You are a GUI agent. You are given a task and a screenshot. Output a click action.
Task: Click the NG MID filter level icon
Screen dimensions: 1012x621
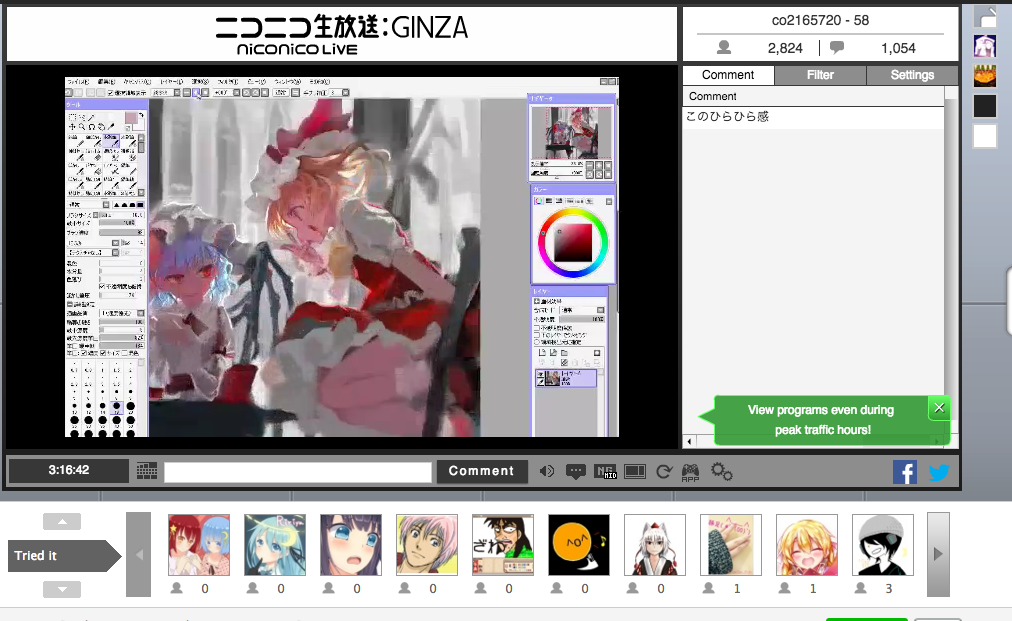(606, 472)
